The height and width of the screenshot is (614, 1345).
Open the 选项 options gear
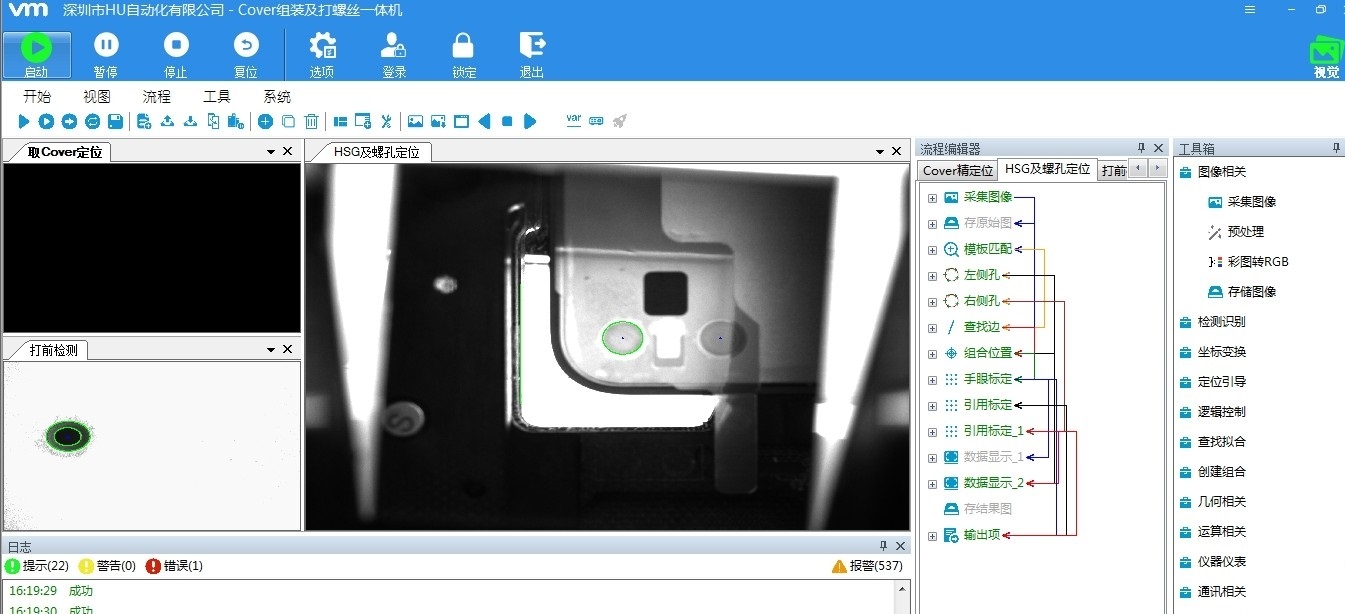click(x=322, y=54)
